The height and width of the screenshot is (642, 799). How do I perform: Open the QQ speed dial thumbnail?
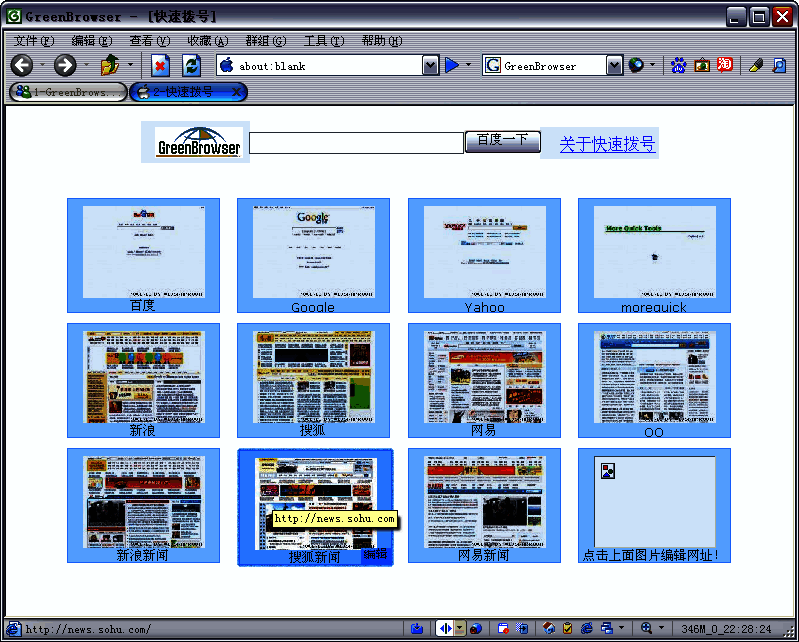click(x=654, y=377)
